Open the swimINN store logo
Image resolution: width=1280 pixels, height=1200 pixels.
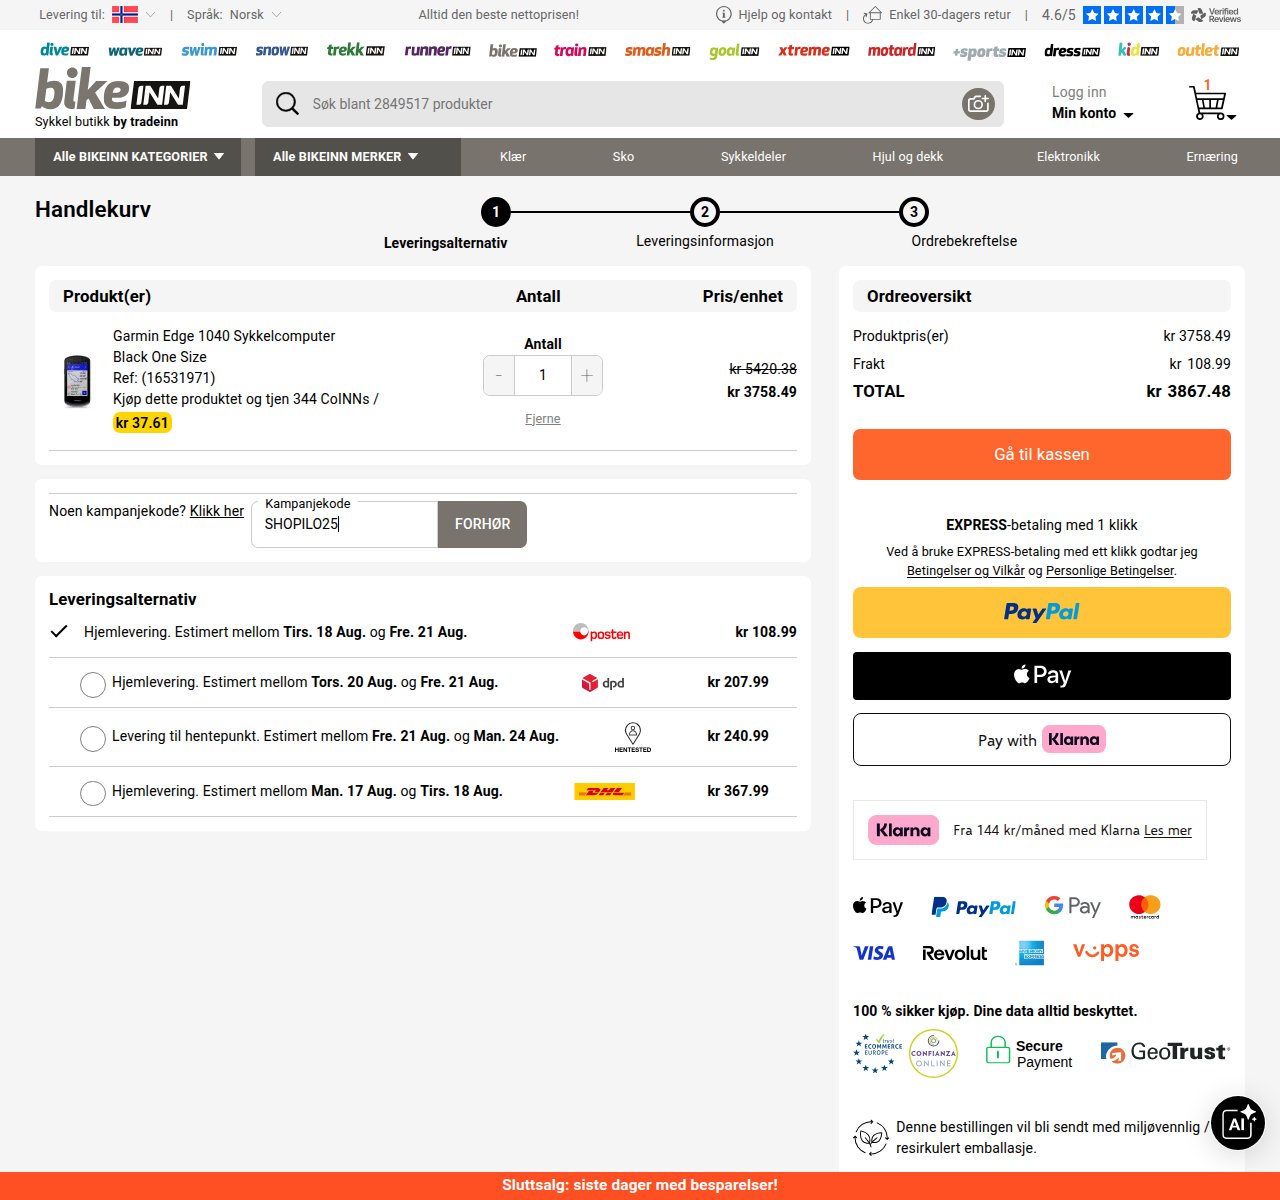pos(209,50)
